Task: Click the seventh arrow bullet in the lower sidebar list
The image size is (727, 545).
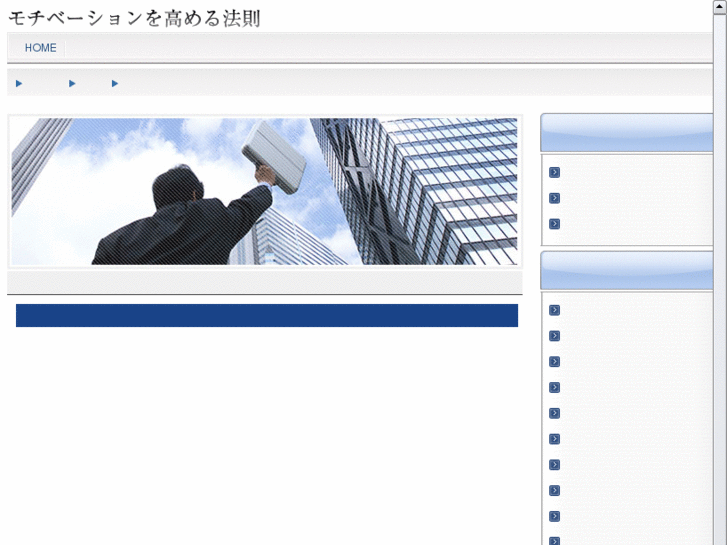Action: click(554, 465)
